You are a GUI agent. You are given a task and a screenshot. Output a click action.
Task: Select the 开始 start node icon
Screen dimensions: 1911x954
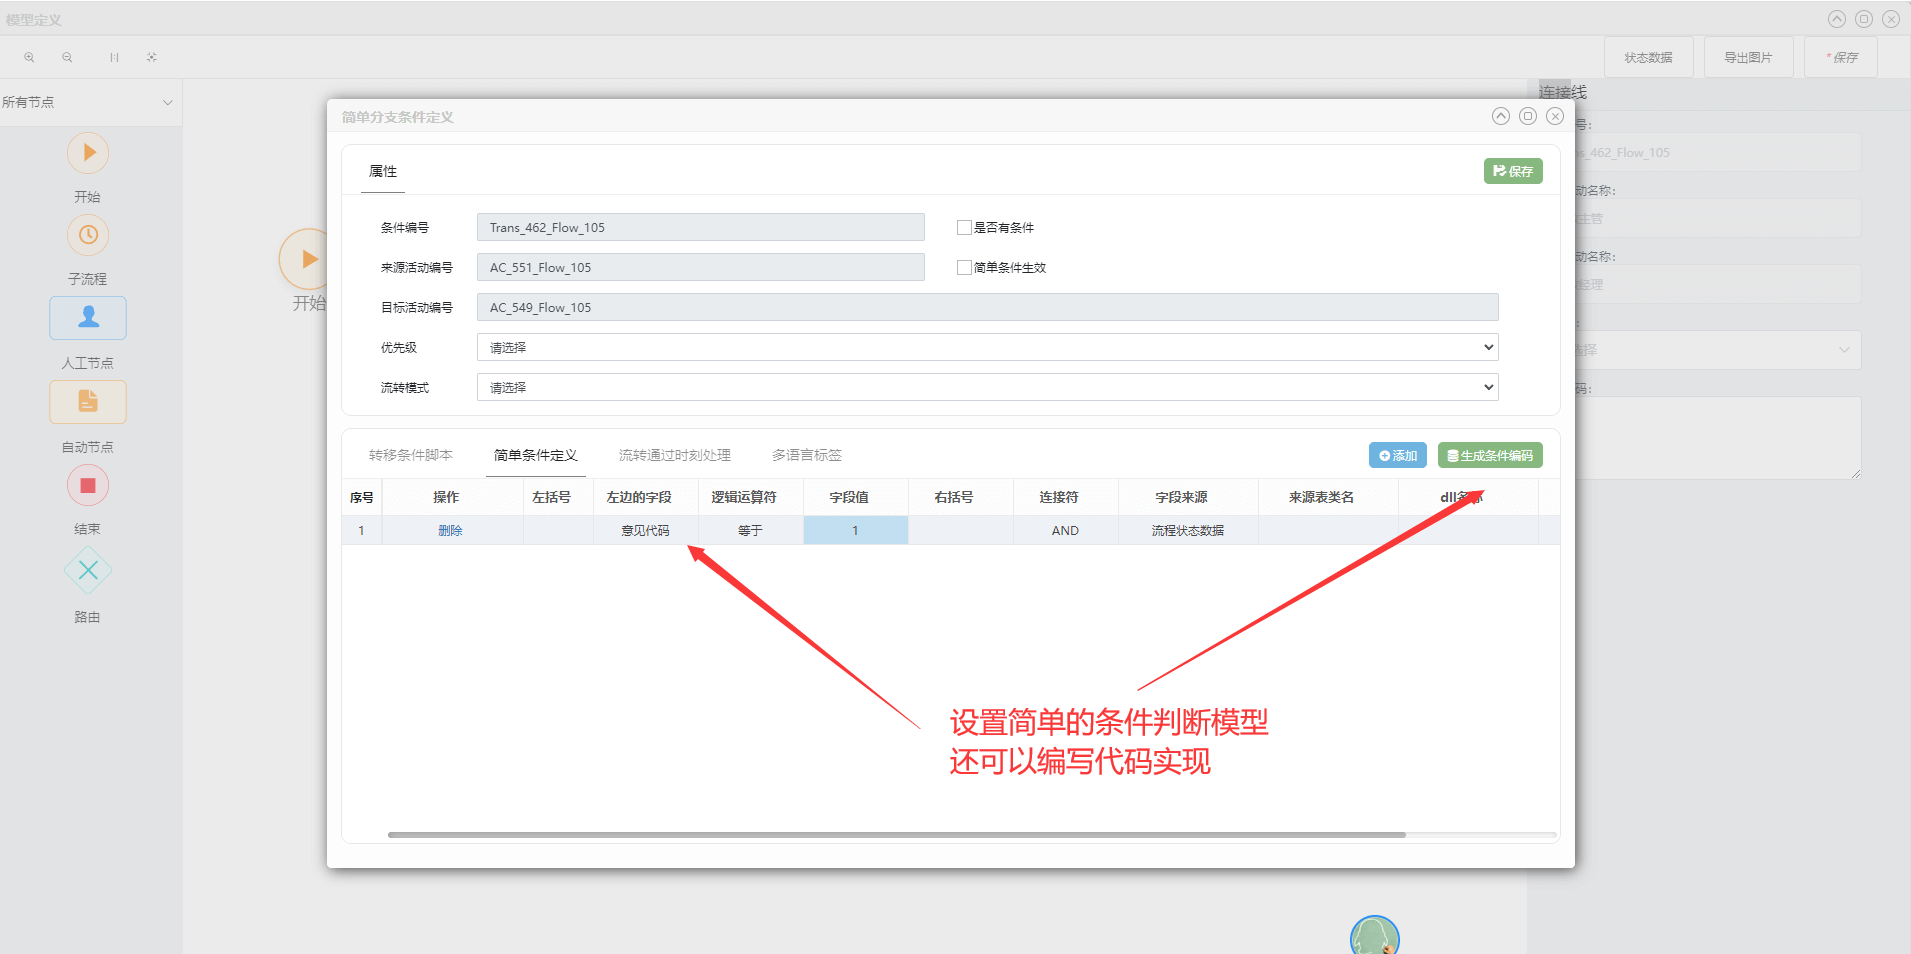tap(88, 153)
